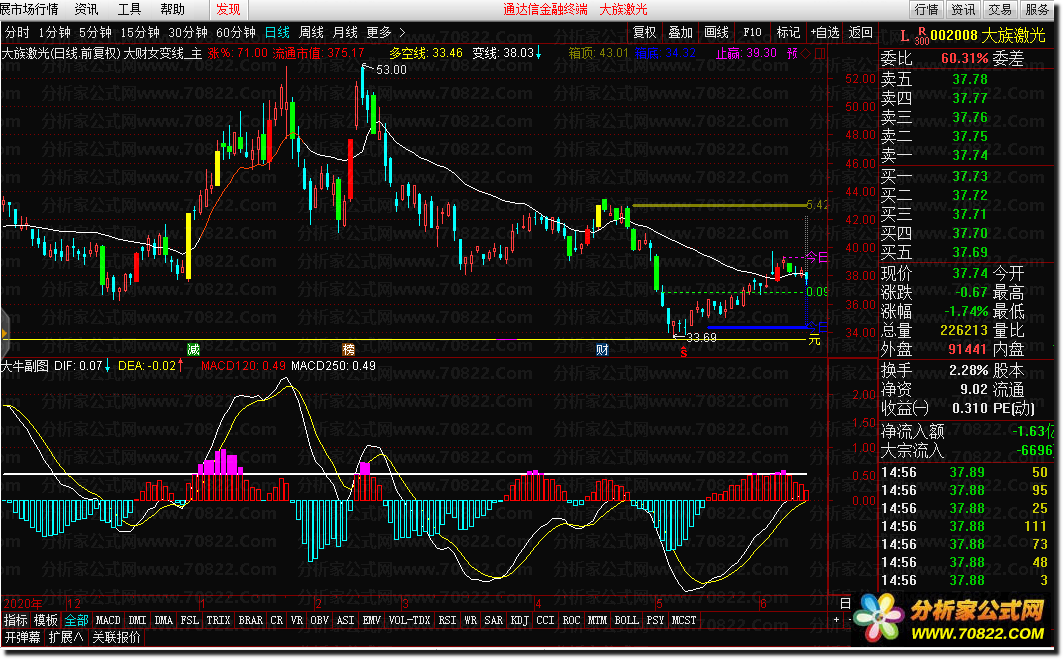This screenshot has width=1064, height=659.
Task: Toggle 复权 price adjustment
Action: [645, 32]
